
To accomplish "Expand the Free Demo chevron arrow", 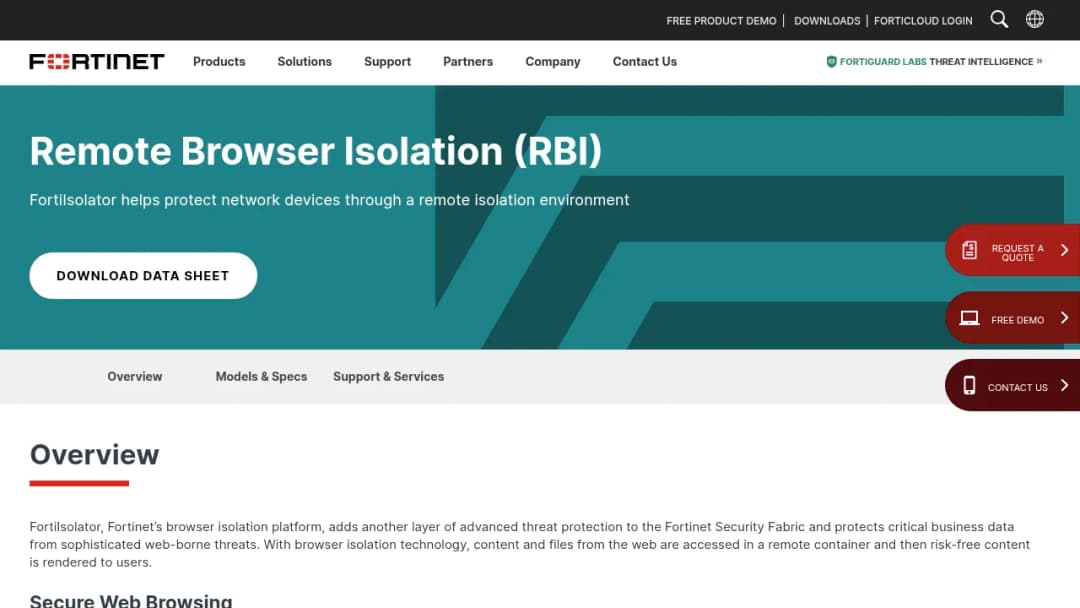I will pos(1064,317).
